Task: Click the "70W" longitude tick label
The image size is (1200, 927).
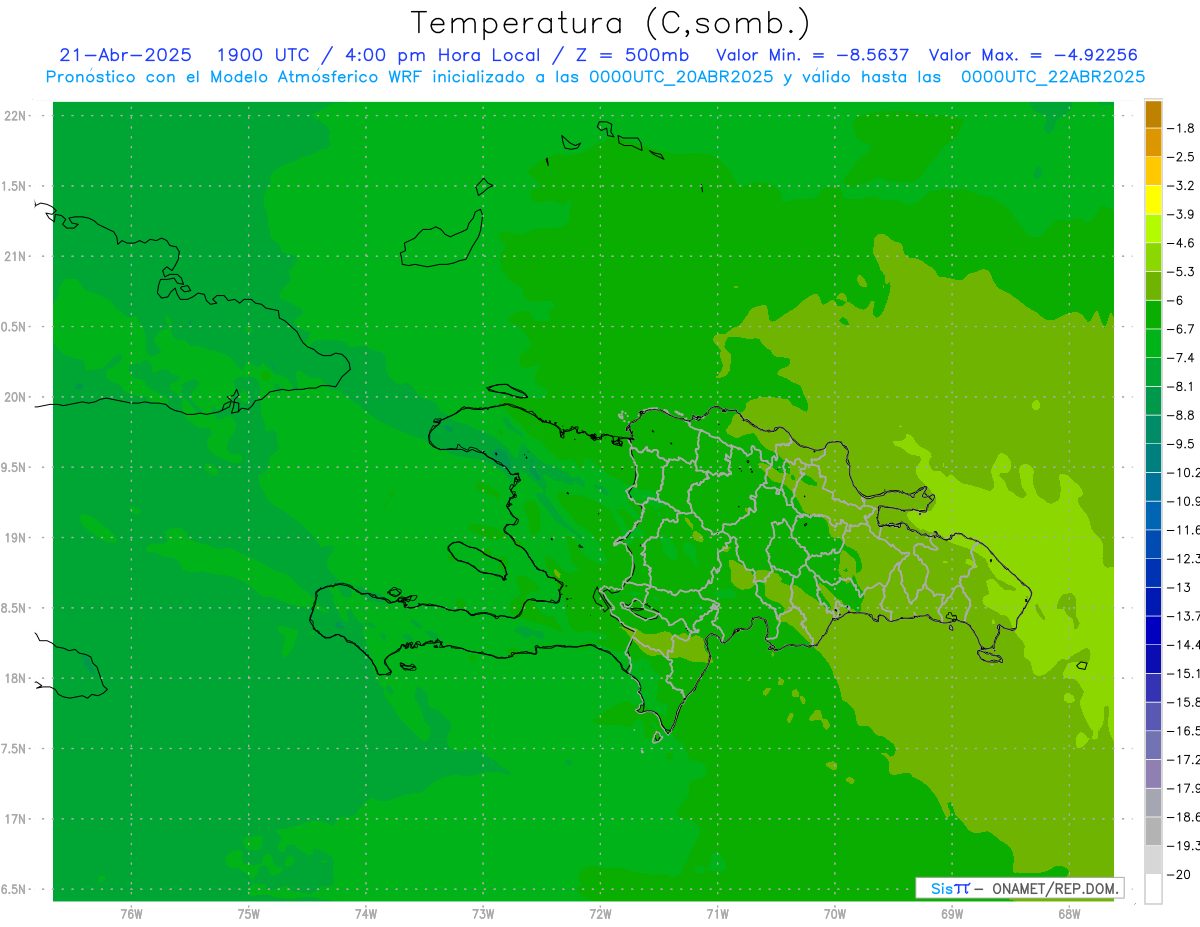Action: pos(835,914)
